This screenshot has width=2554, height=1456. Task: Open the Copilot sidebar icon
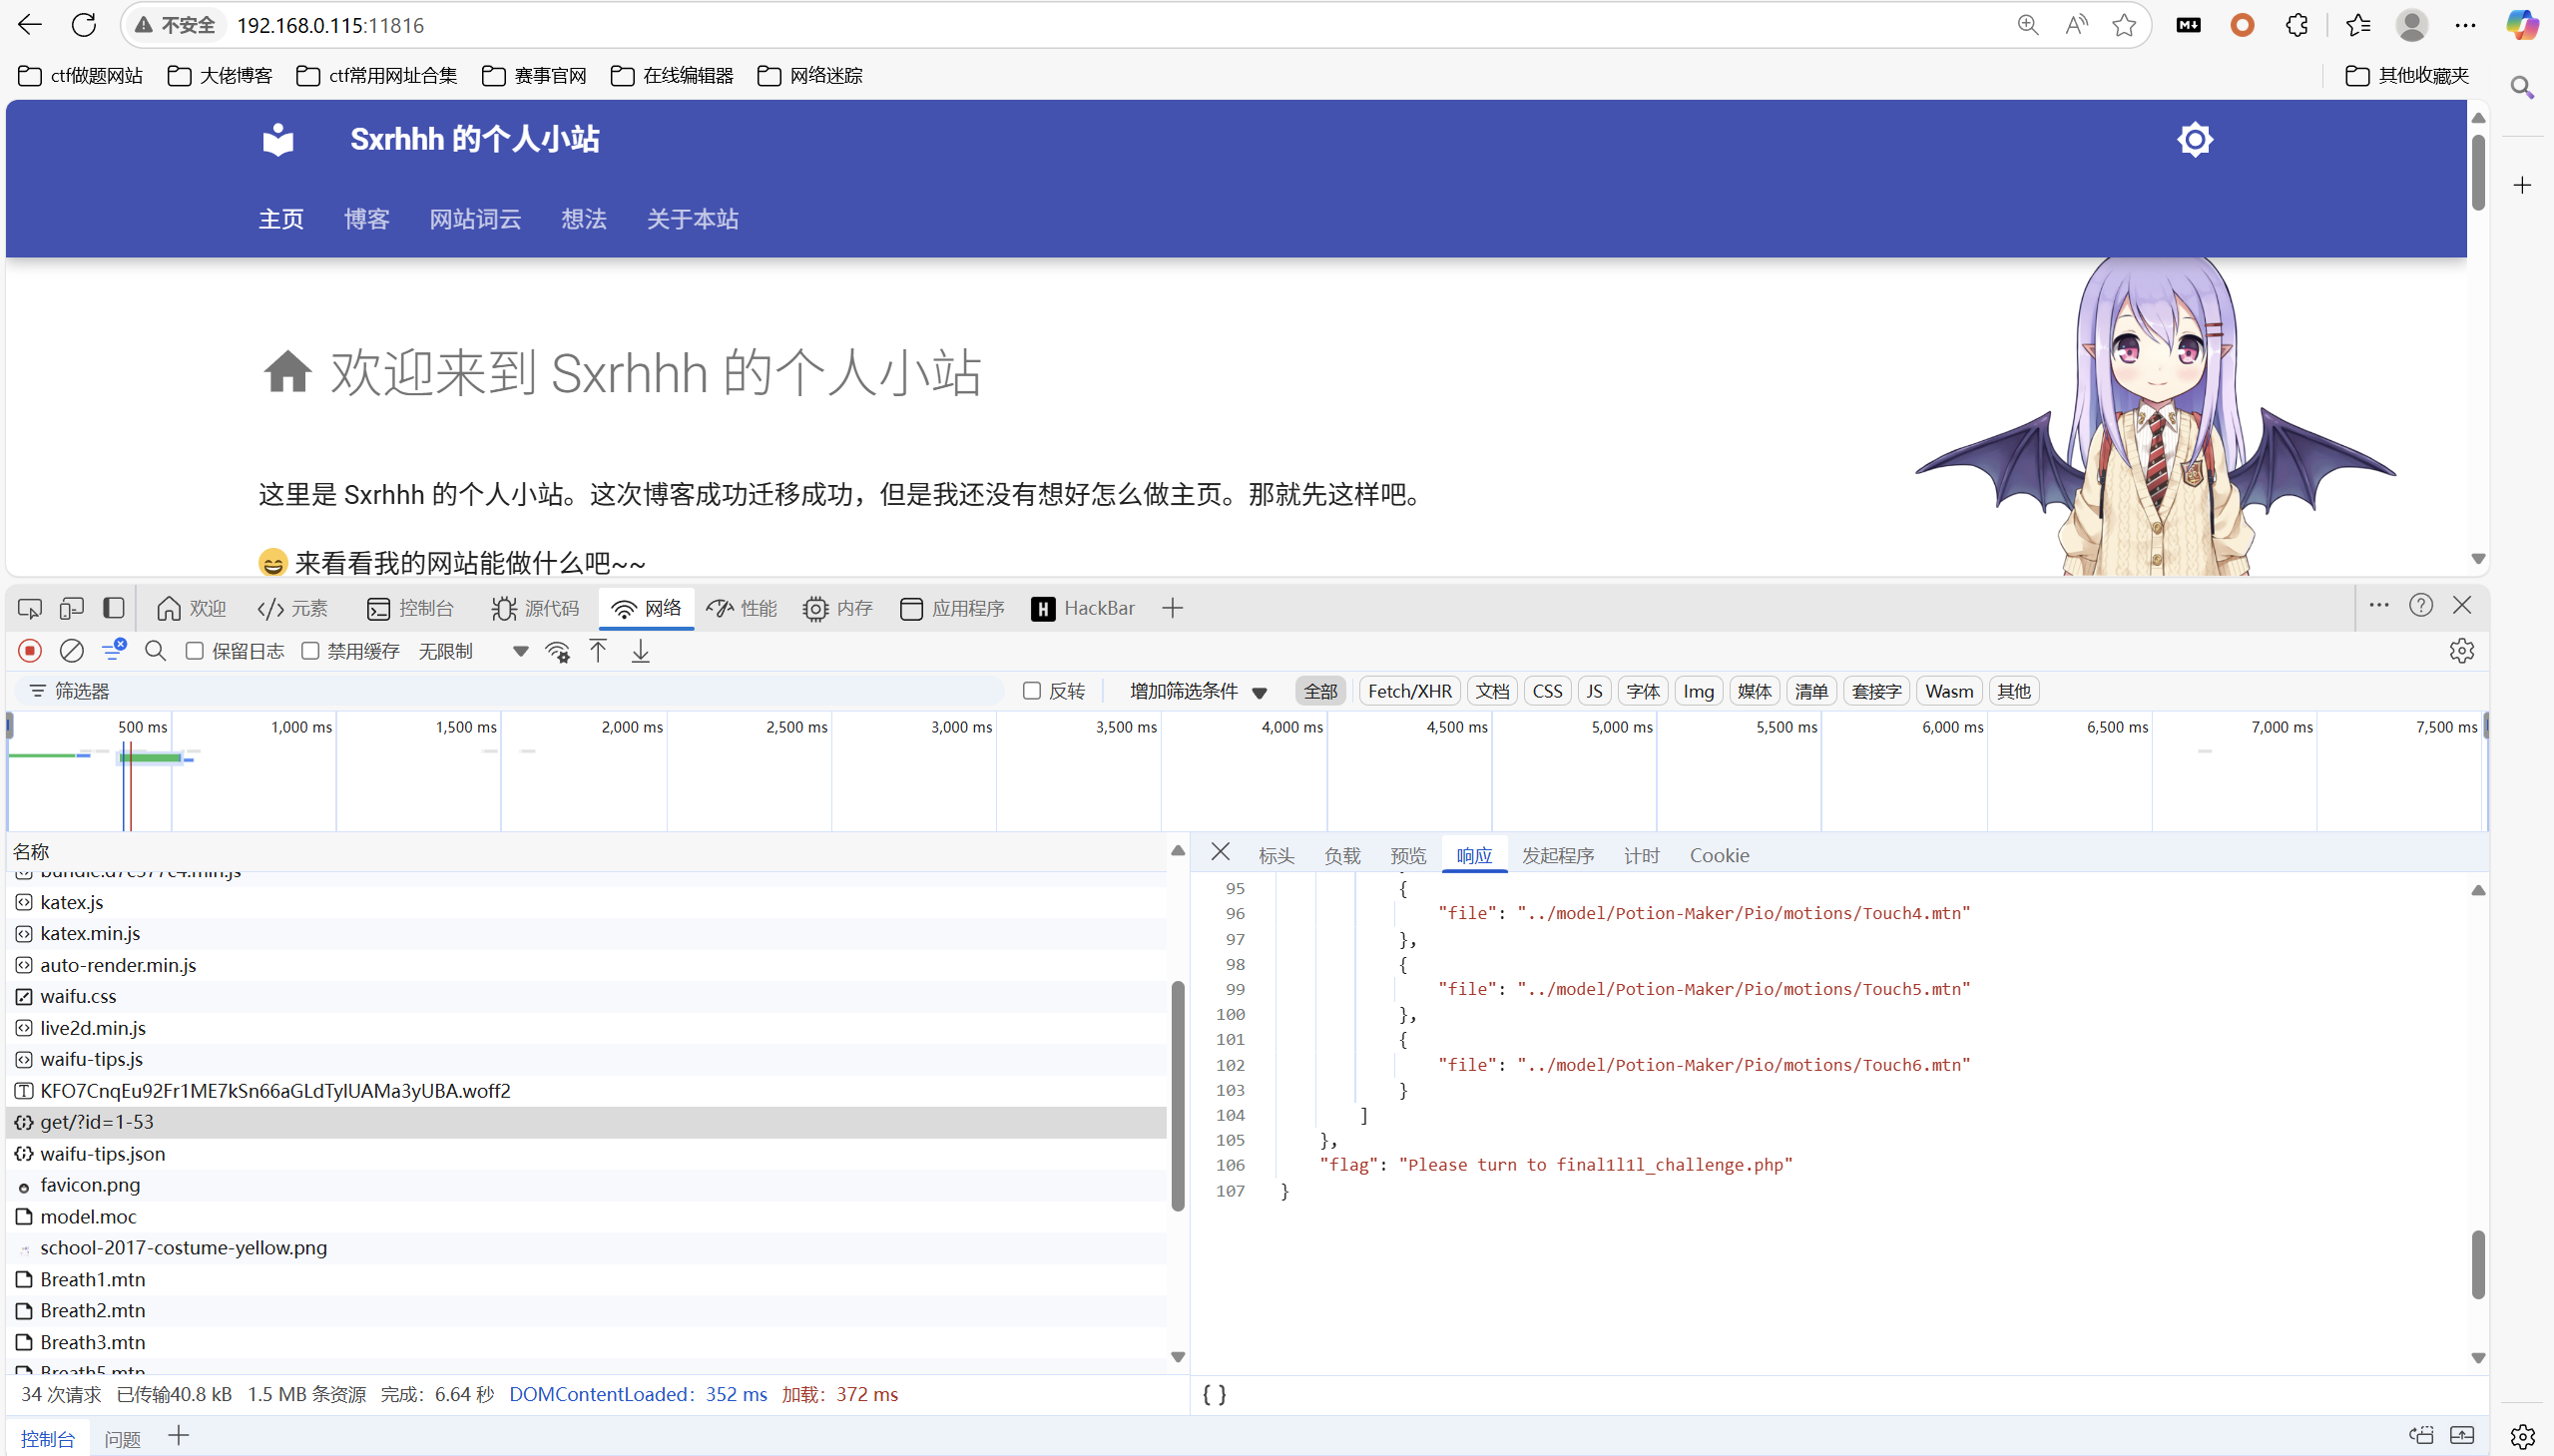(2522, 25)
